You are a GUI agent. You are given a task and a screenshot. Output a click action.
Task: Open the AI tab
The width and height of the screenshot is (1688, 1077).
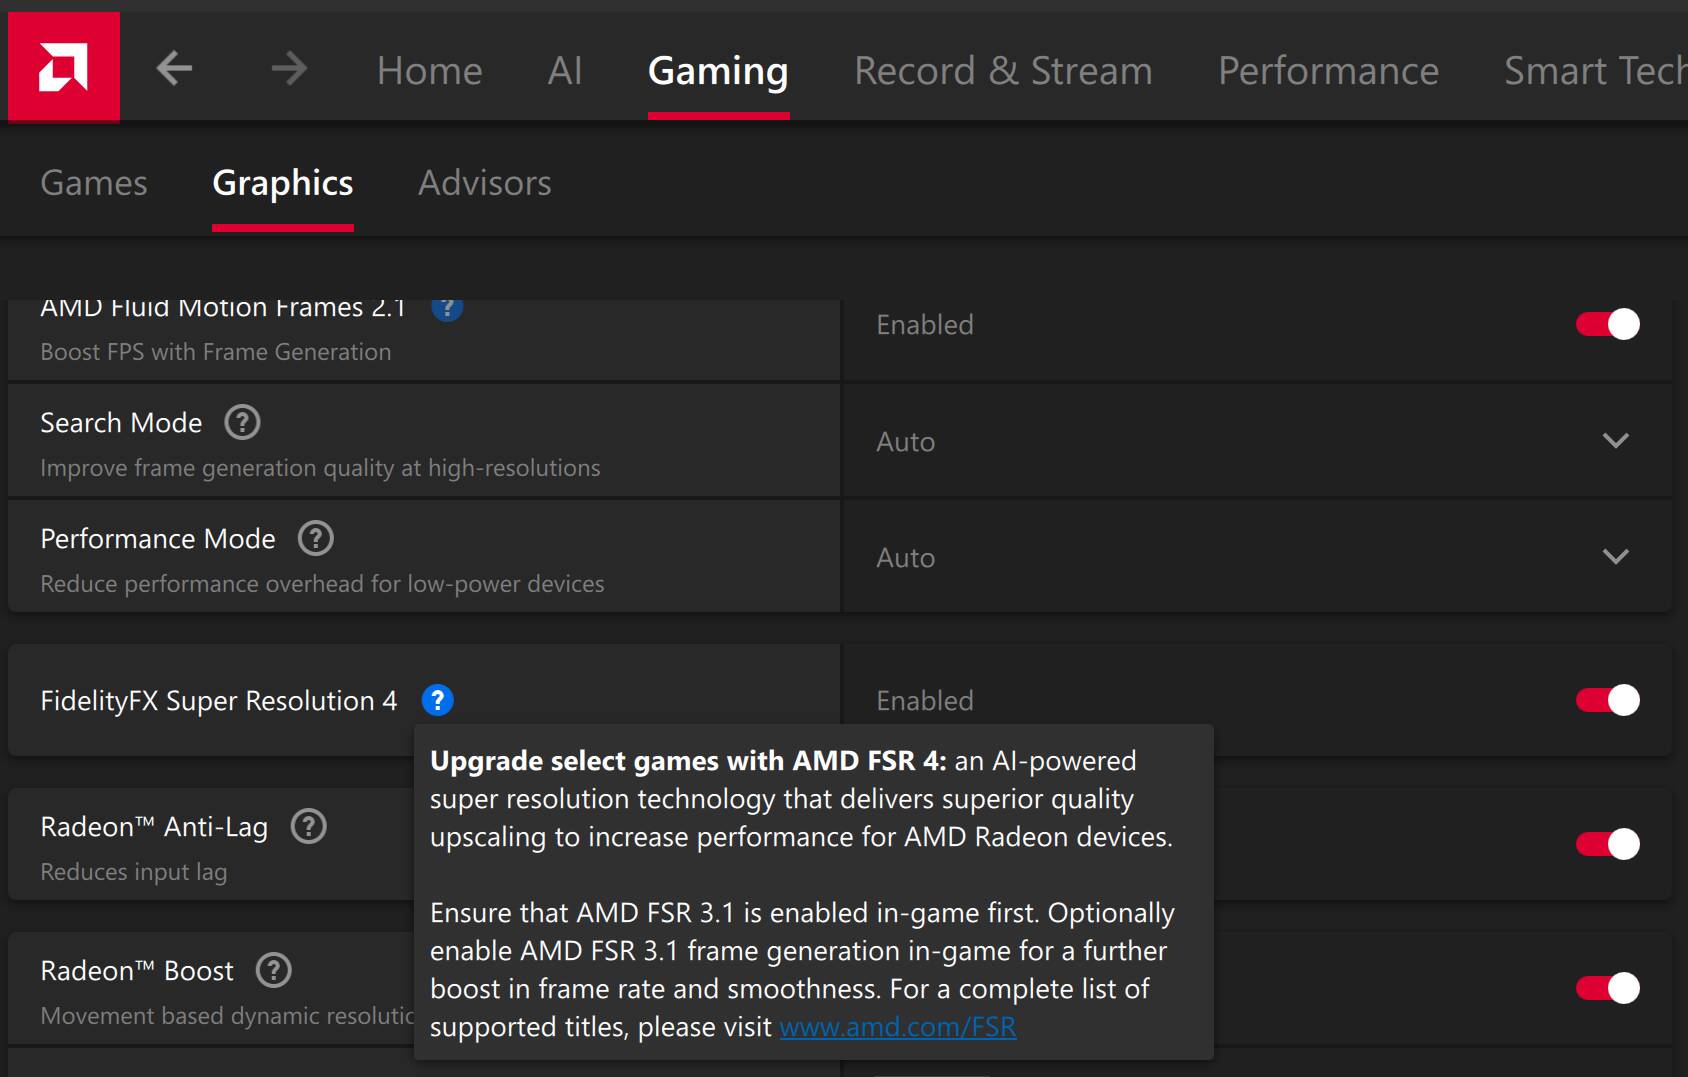[565, 71]
